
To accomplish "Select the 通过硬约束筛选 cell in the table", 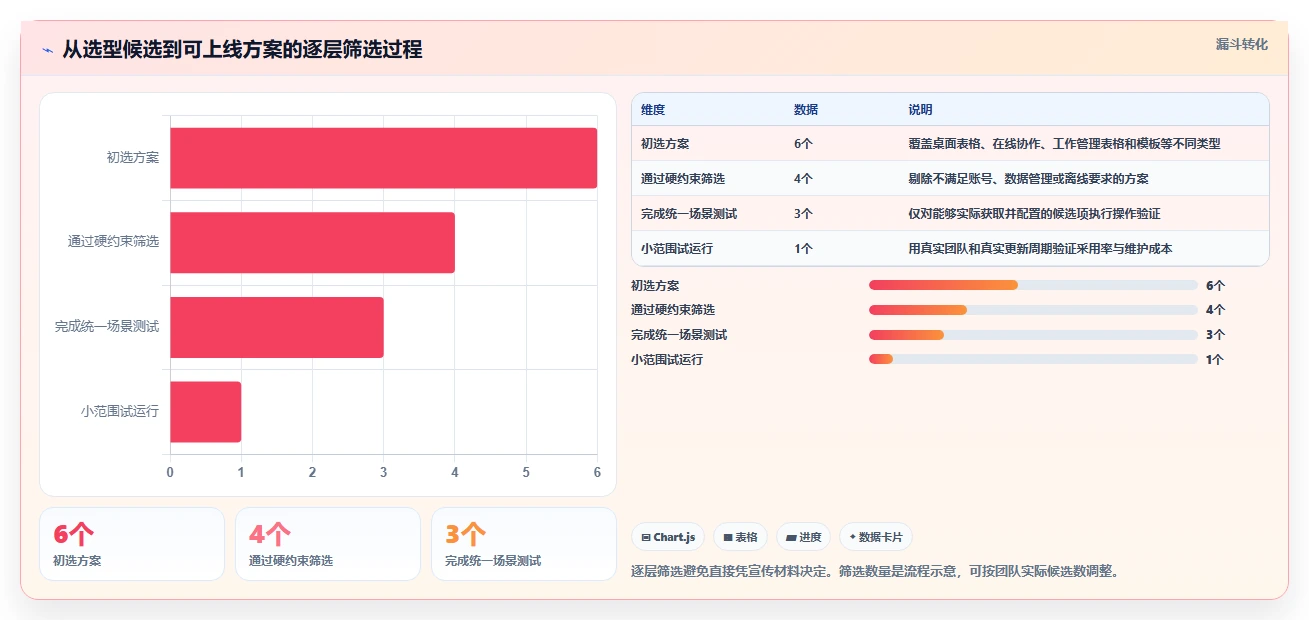I will (683, 179).
